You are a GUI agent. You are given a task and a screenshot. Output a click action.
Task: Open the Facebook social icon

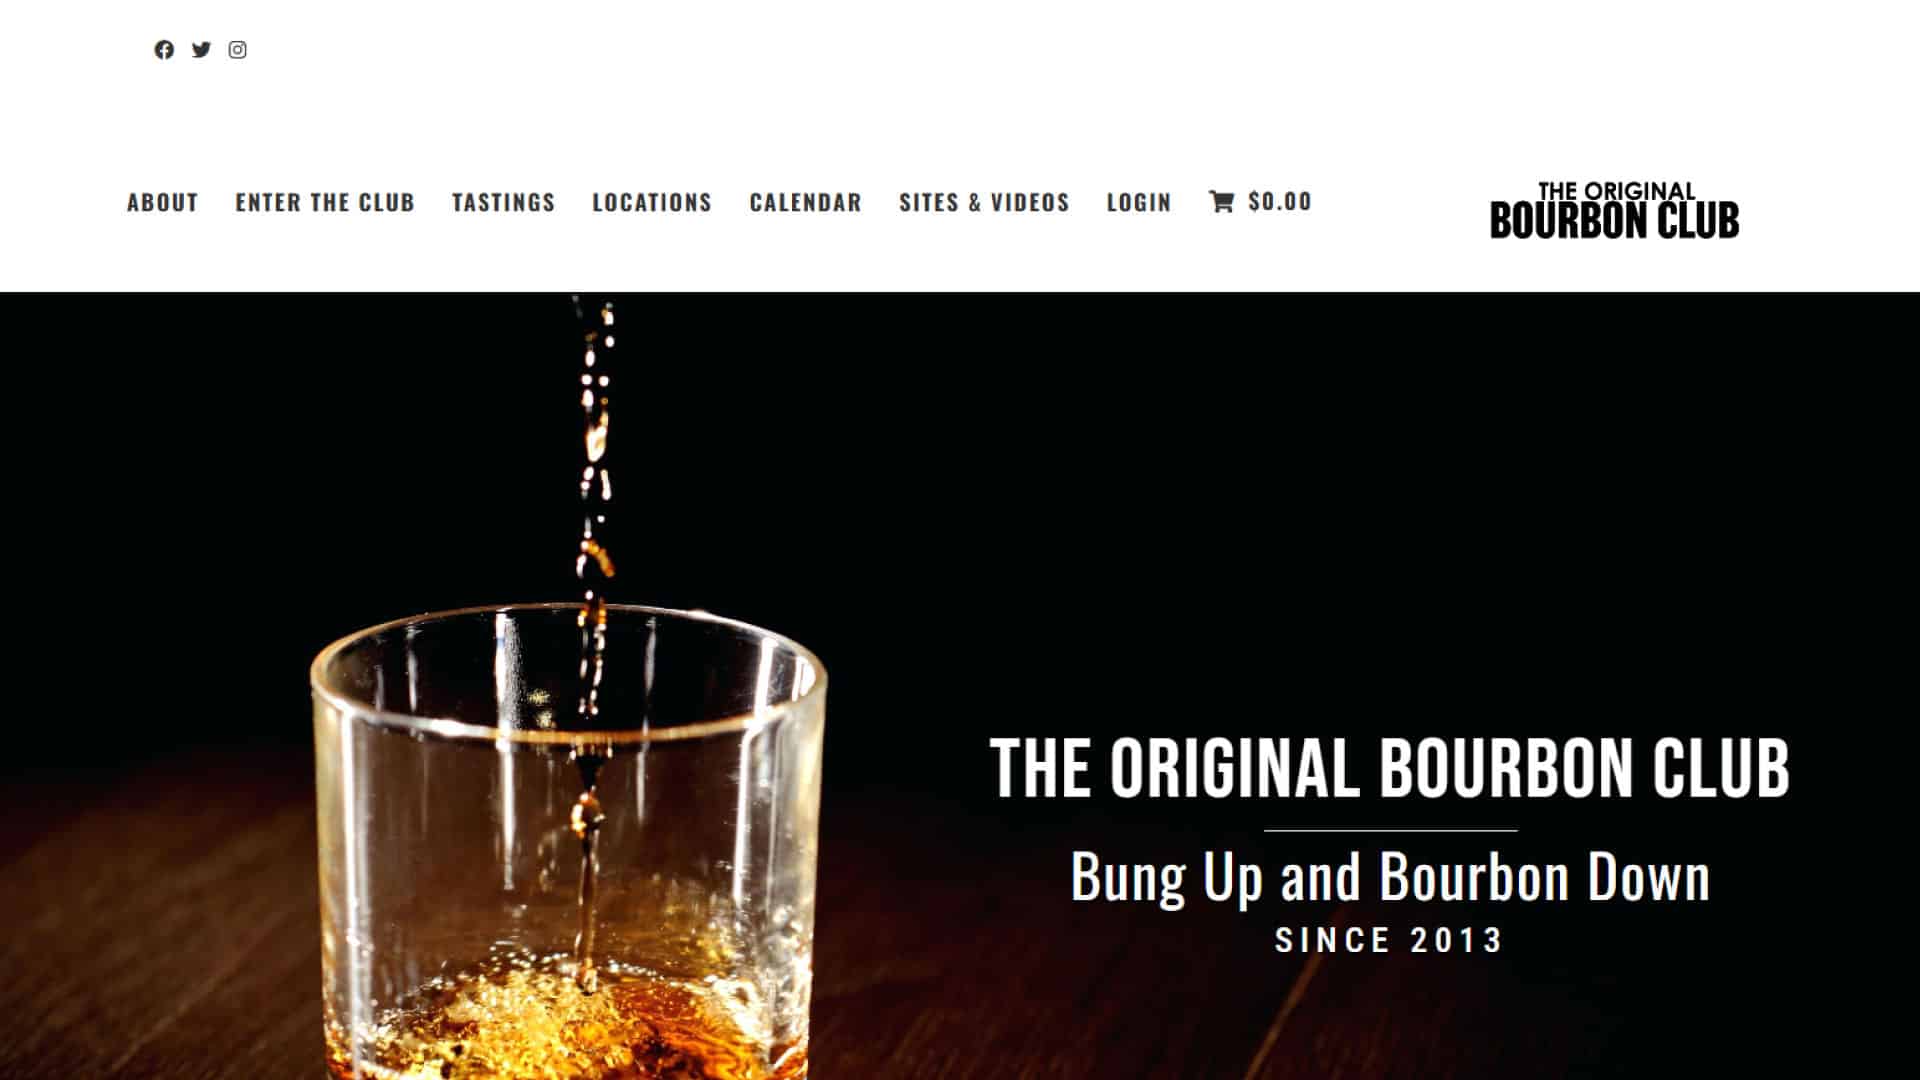[164, 50]
